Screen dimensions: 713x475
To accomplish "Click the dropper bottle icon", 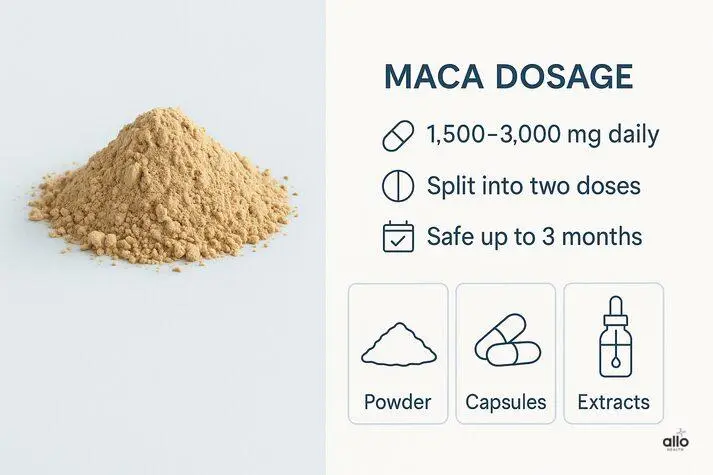I will pos(613,339).
